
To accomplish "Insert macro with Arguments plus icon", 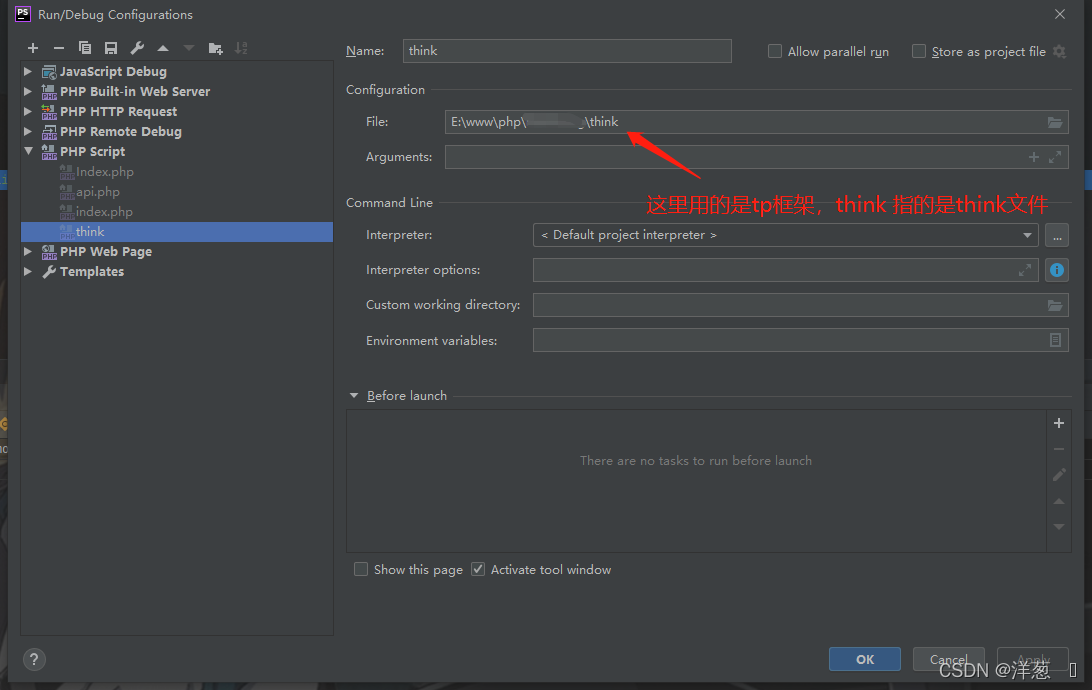I will [1034, 157].
